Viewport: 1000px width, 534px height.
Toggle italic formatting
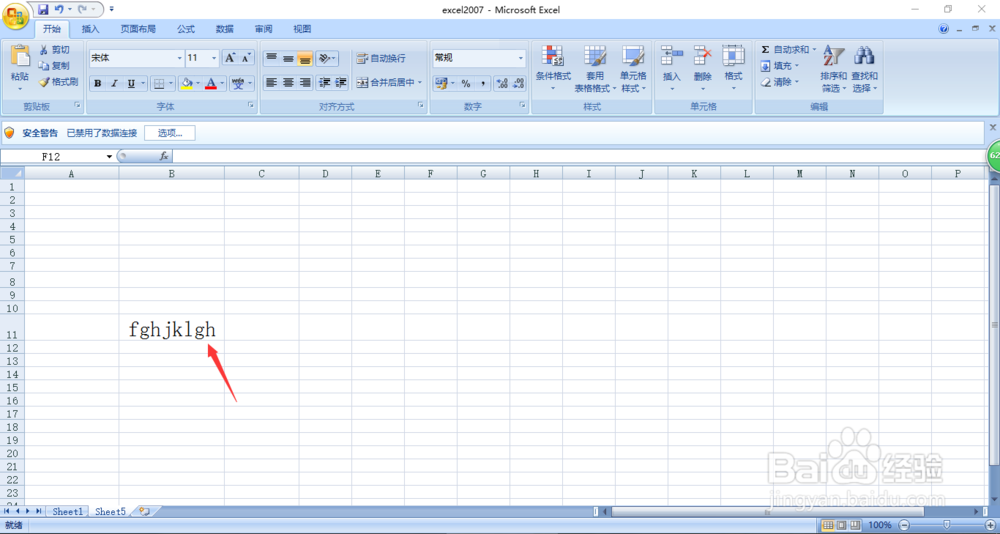[115, 84]
